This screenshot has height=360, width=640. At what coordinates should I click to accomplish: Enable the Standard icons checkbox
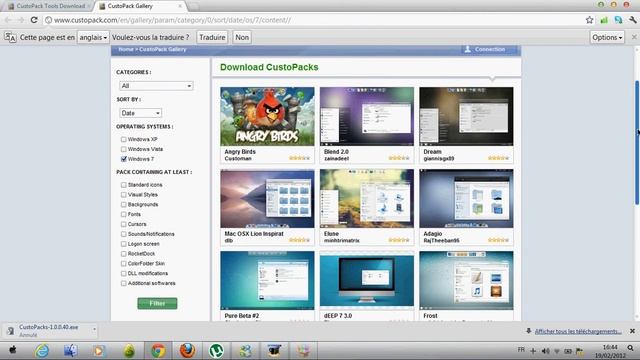[124, 185]
